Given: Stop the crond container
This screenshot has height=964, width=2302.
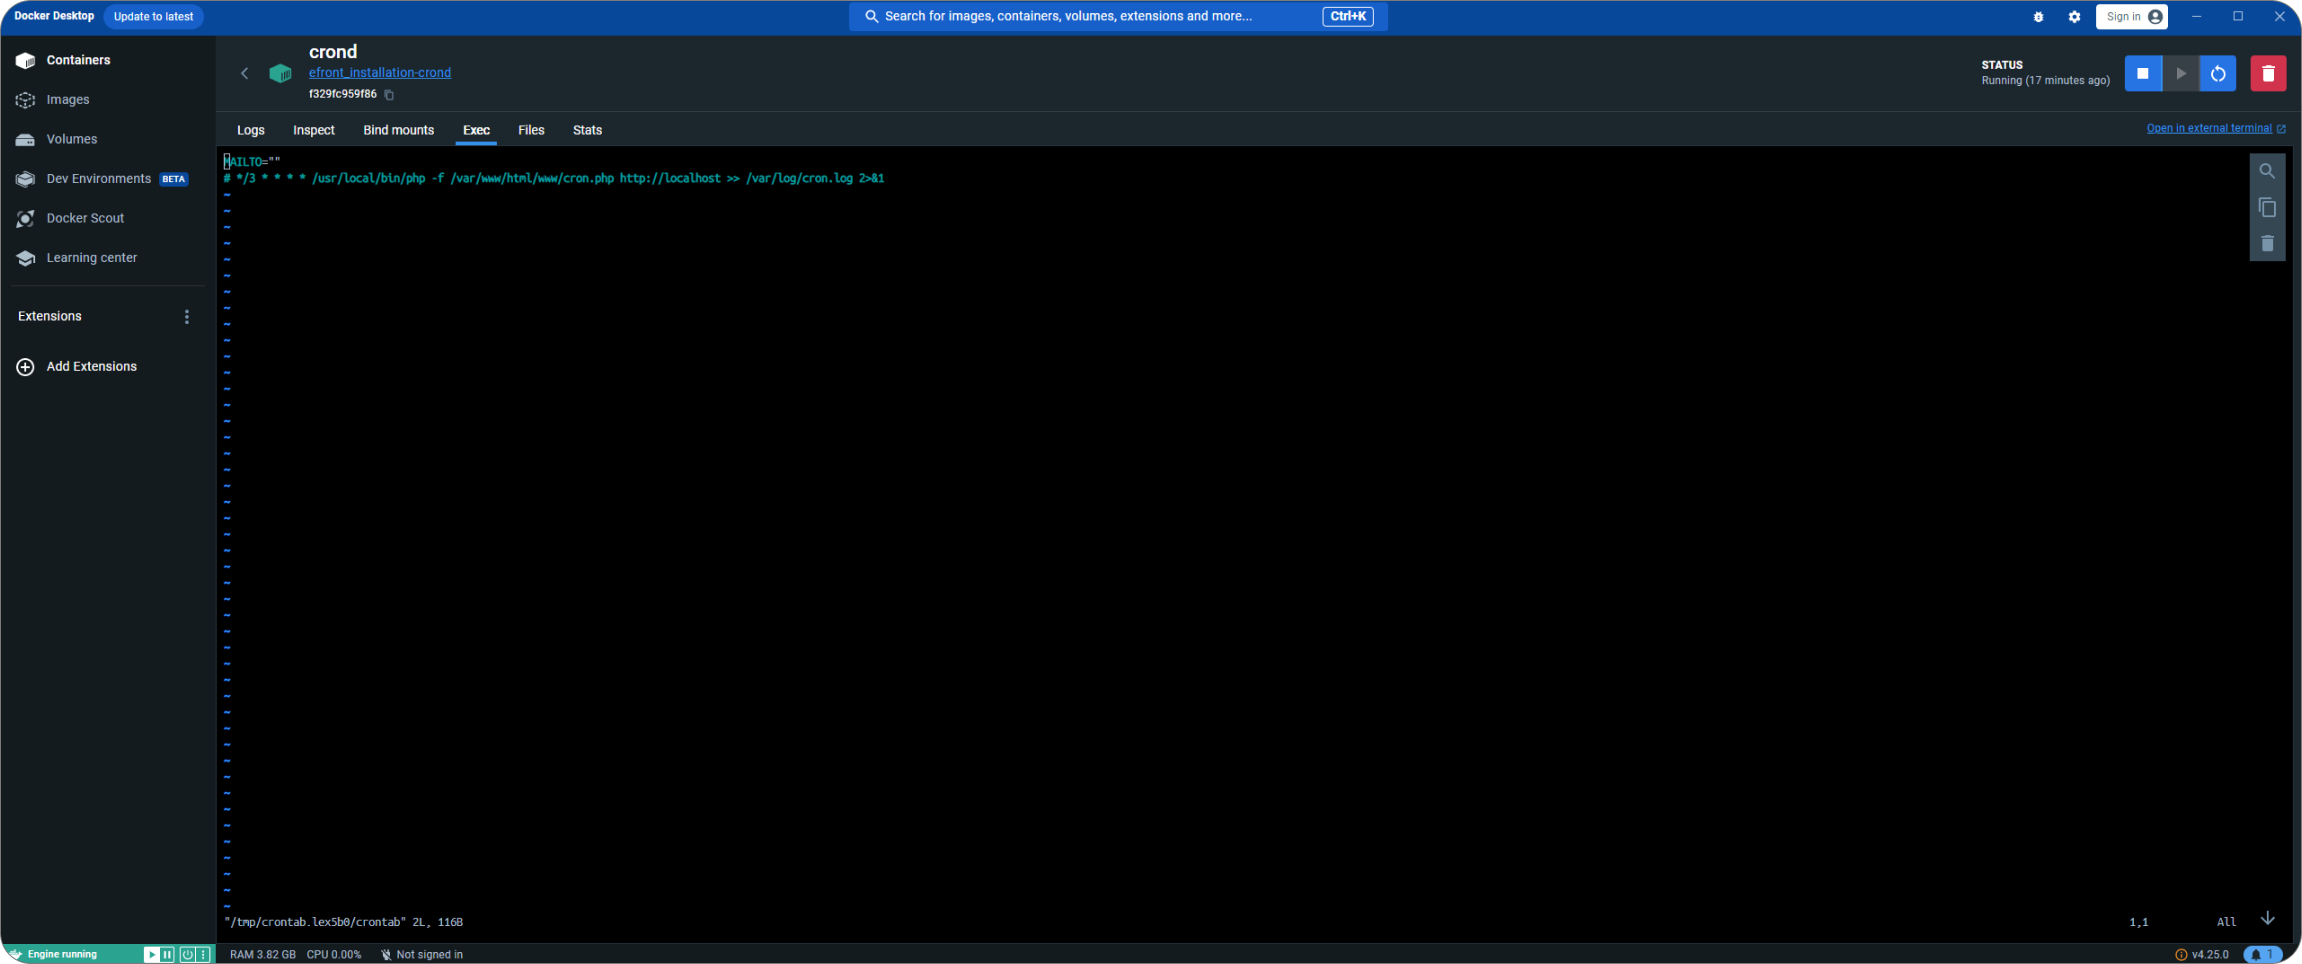Looking at the screenshot, I should [x=2143, y=74].
